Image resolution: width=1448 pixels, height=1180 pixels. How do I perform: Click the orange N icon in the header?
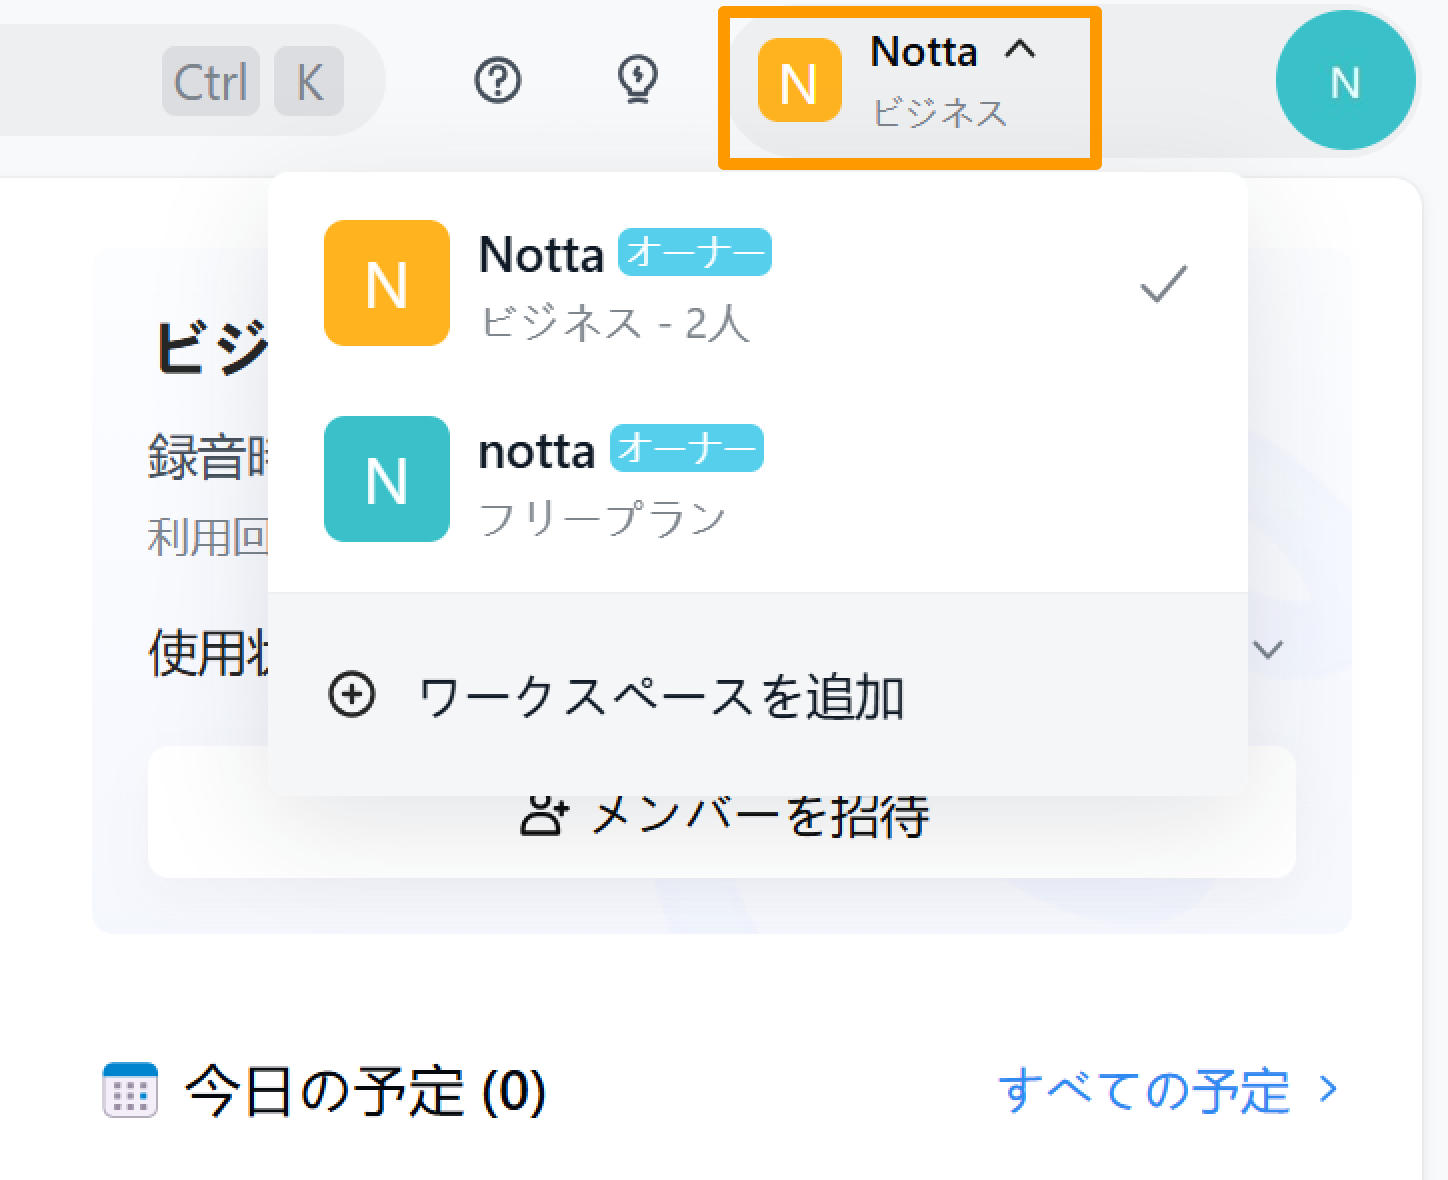pos(799,80)
